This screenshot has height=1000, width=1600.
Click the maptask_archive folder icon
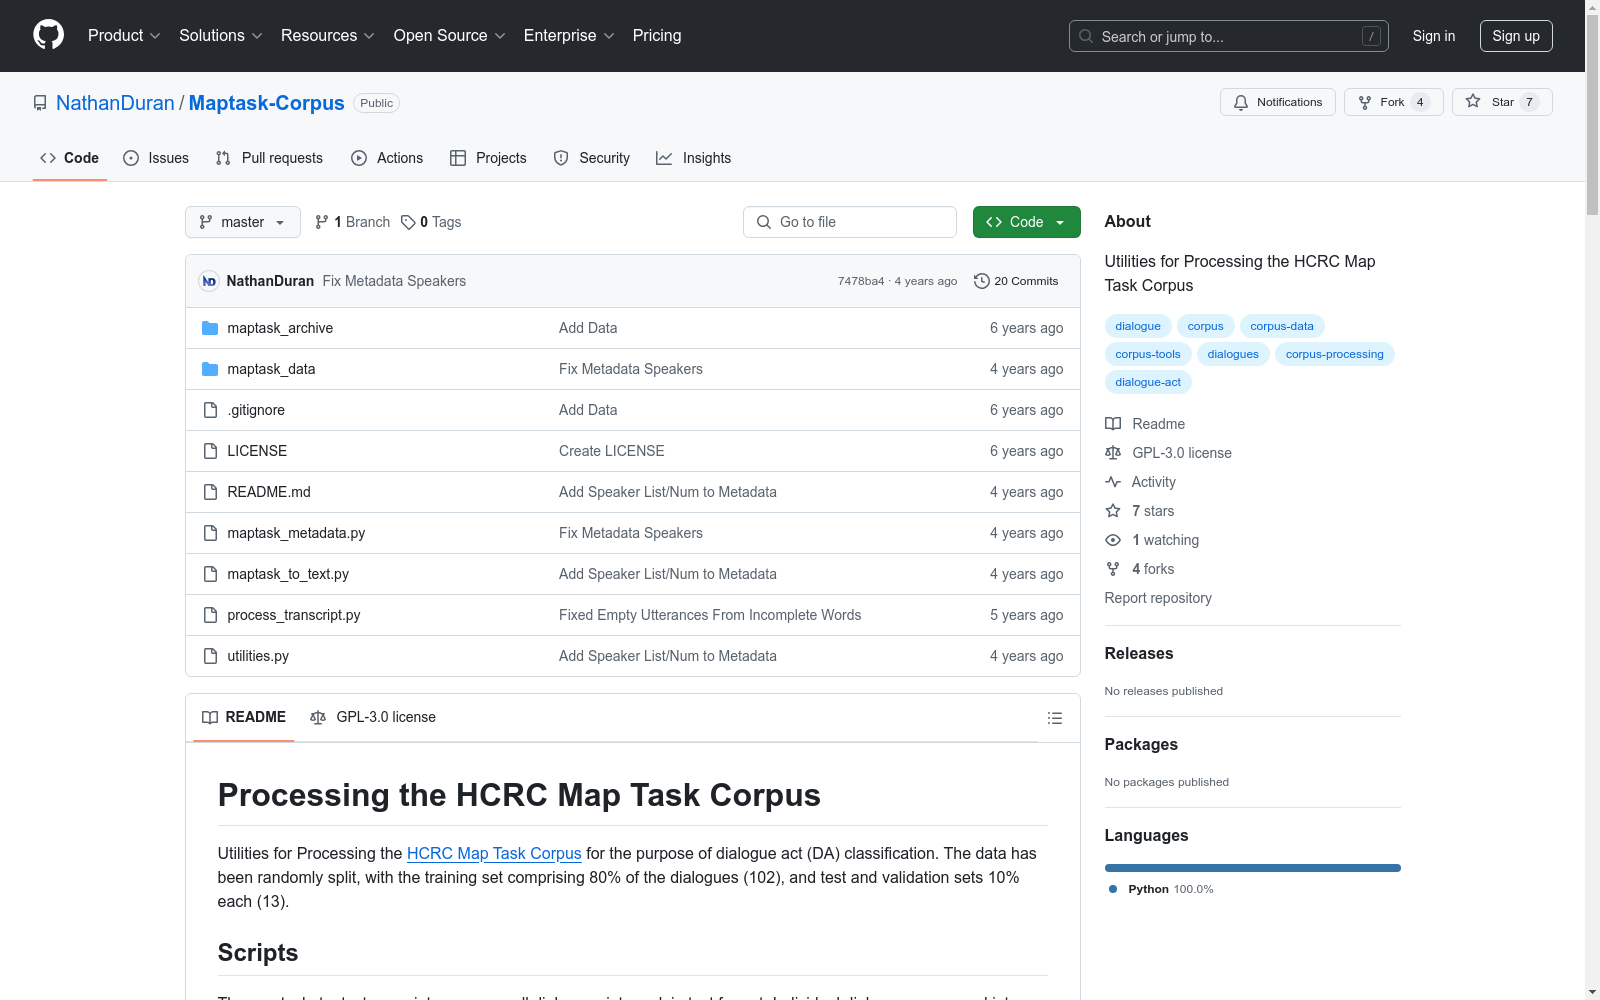coord(210,328)
